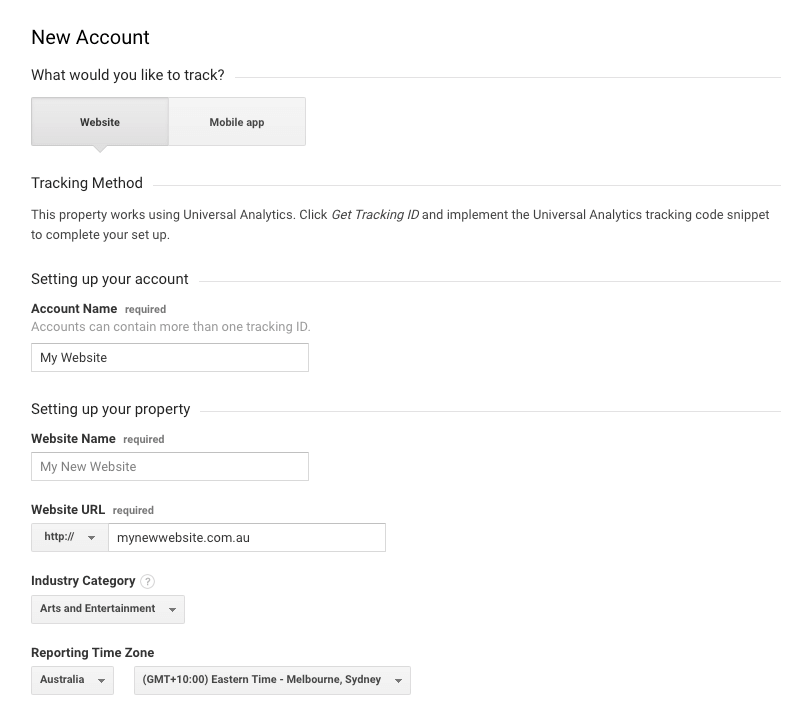Expand the "Arts and Entertainment" industry list
The width and height of the screenshot is (809, 709).
(107, 609)
